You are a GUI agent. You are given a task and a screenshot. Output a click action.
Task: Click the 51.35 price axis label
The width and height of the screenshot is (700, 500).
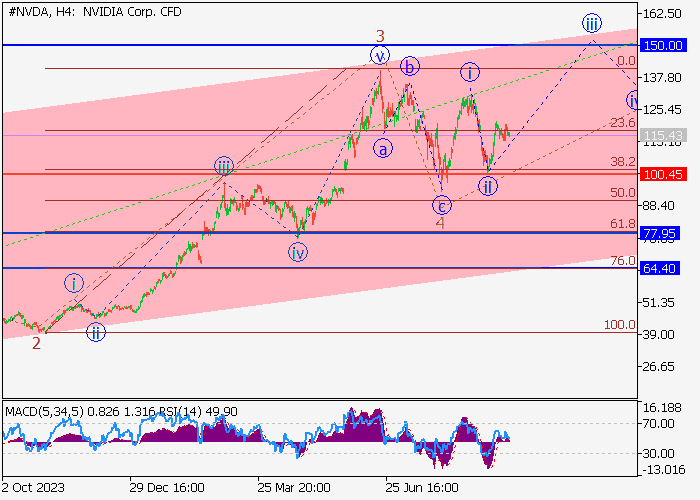tap(658, 302)
